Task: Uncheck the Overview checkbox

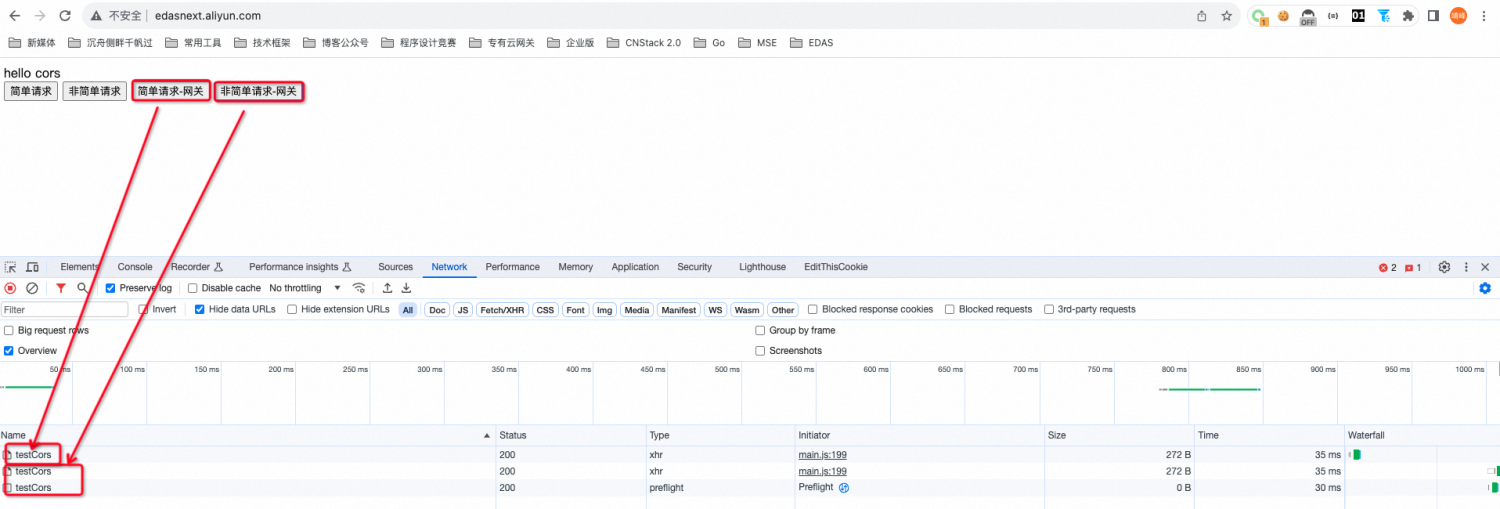Action: [9, 351]
